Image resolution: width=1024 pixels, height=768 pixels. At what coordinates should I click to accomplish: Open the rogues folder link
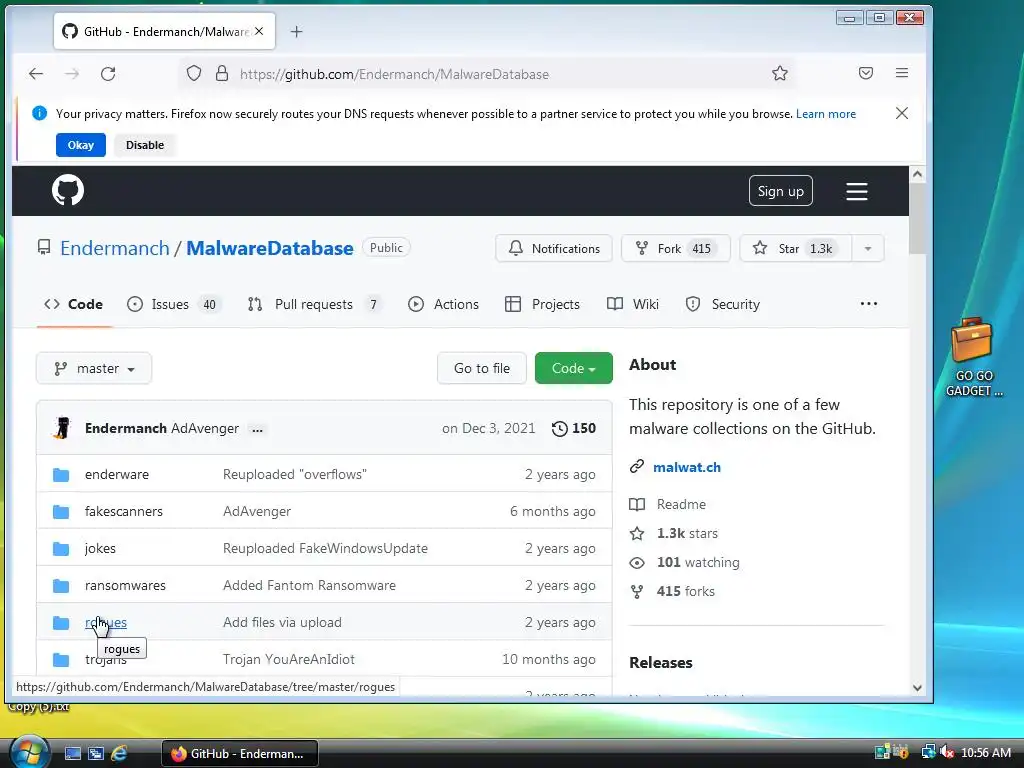coord(106,622)
